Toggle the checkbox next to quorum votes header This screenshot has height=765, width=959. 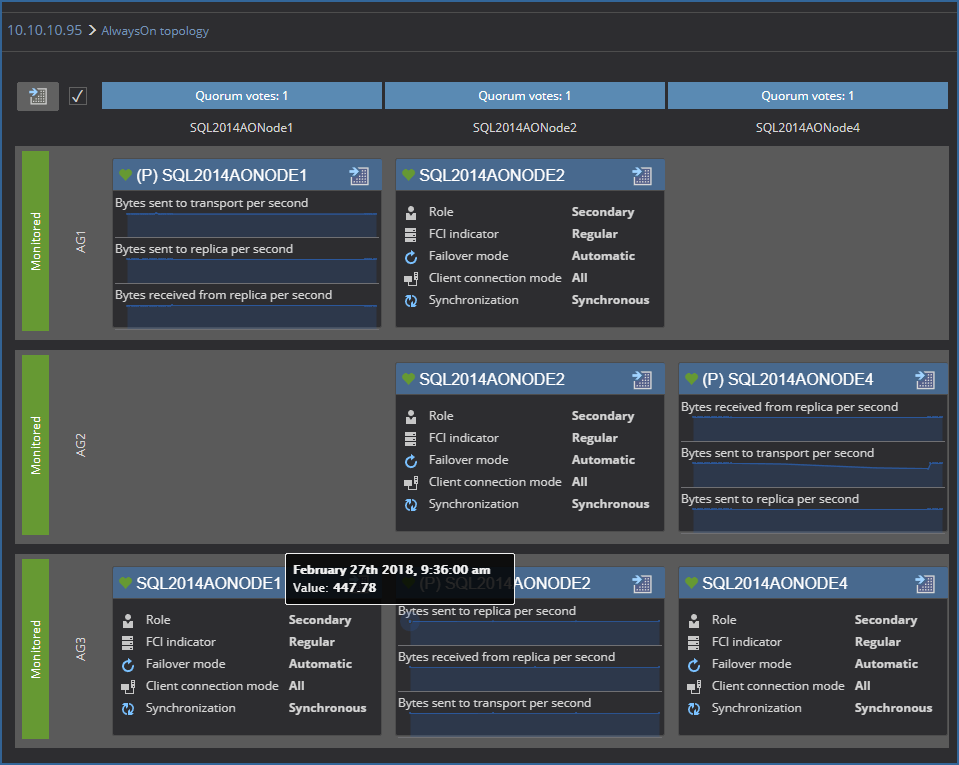click(x=78, y=96)
